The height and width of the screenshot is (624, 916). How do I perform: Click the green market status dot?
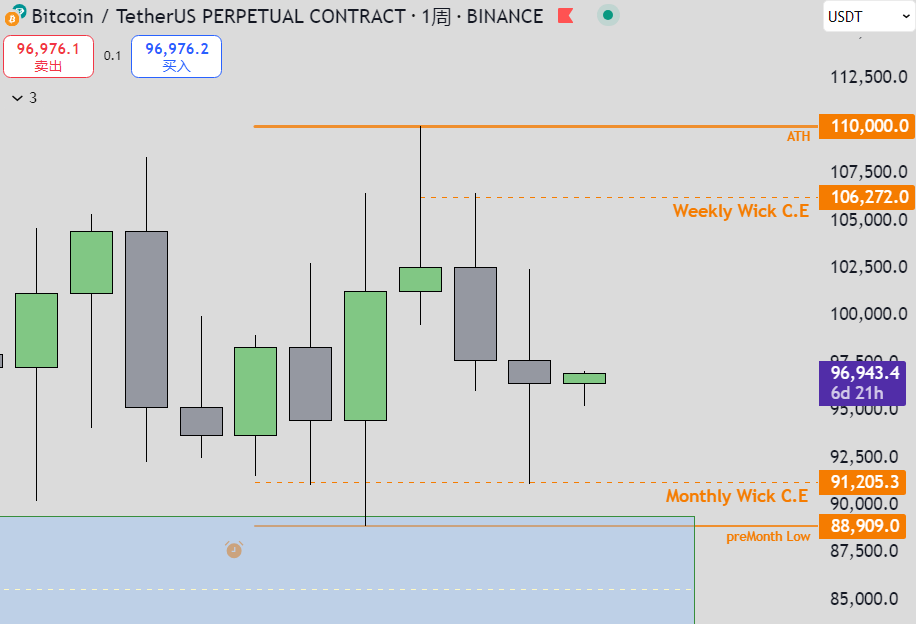pyautogui.click(x=607, y=15)
